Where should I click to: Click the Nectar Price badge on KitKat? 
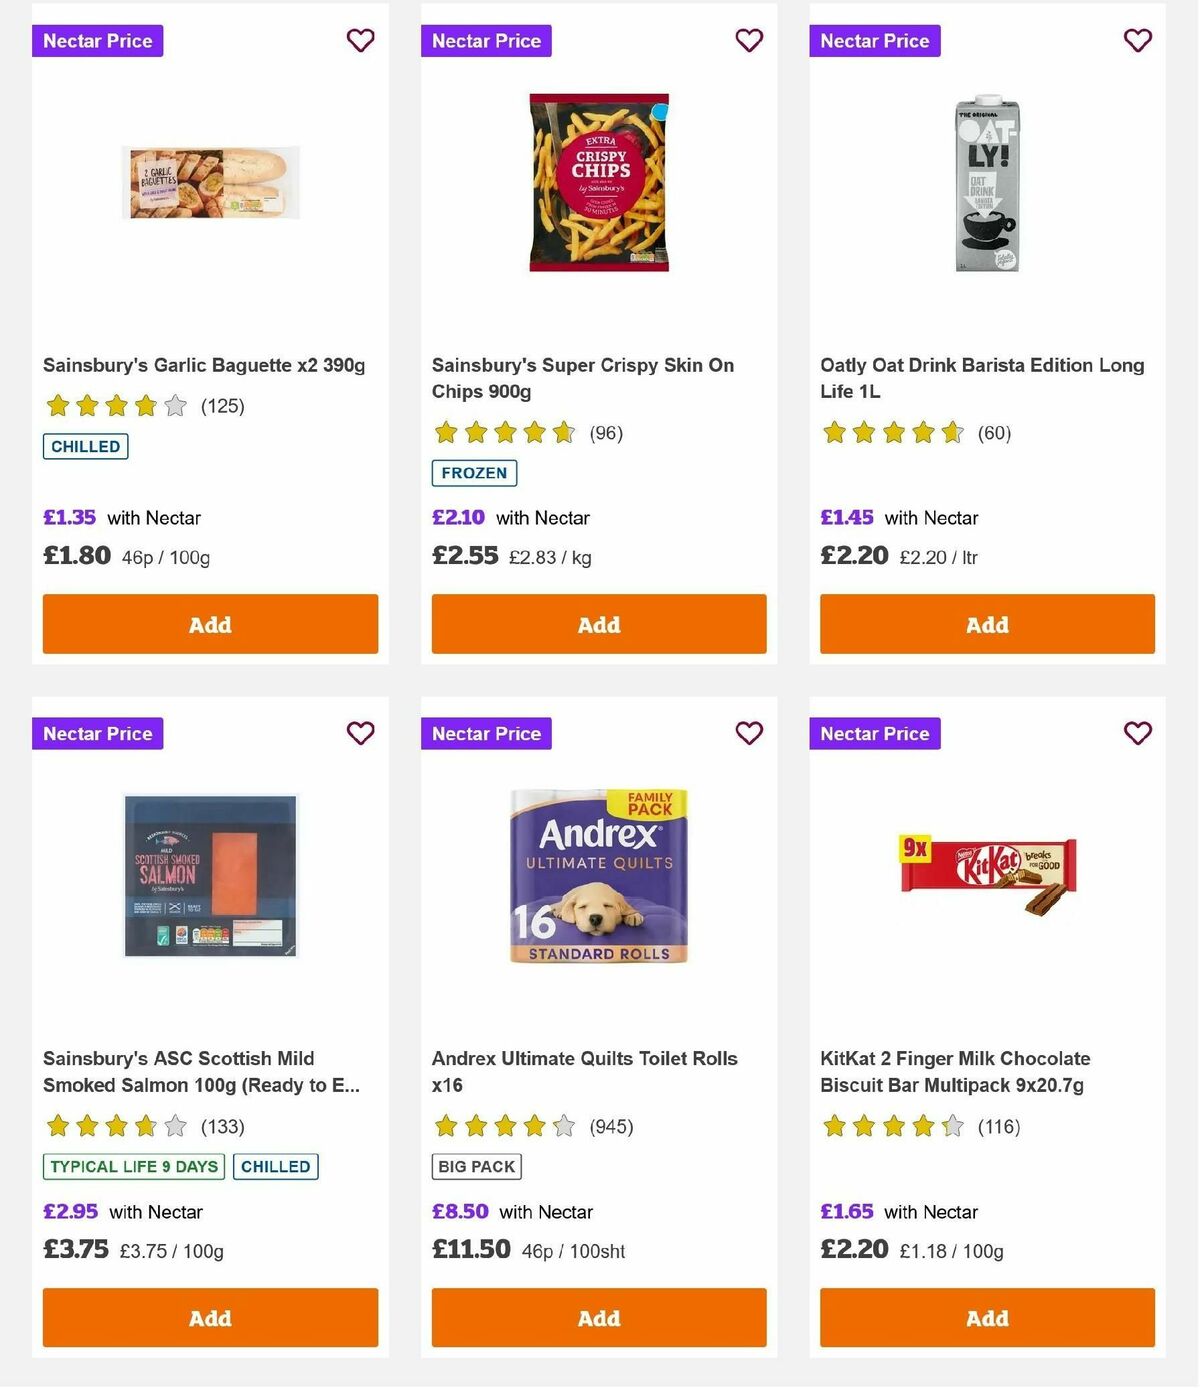pos(875,733)
